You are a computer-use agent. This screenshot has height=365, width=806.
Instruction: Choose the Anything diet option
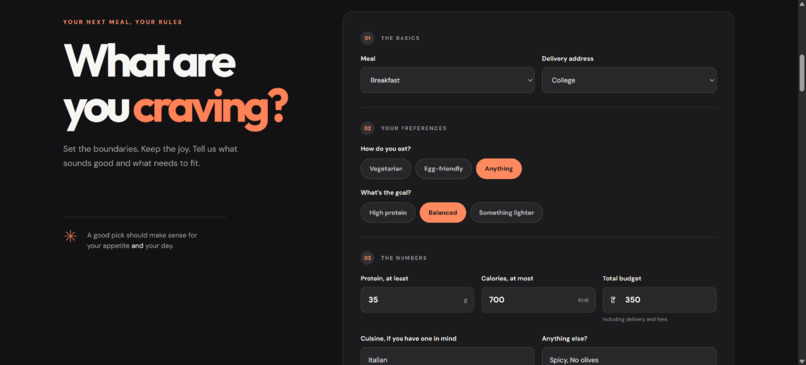(x=499, y=169)
